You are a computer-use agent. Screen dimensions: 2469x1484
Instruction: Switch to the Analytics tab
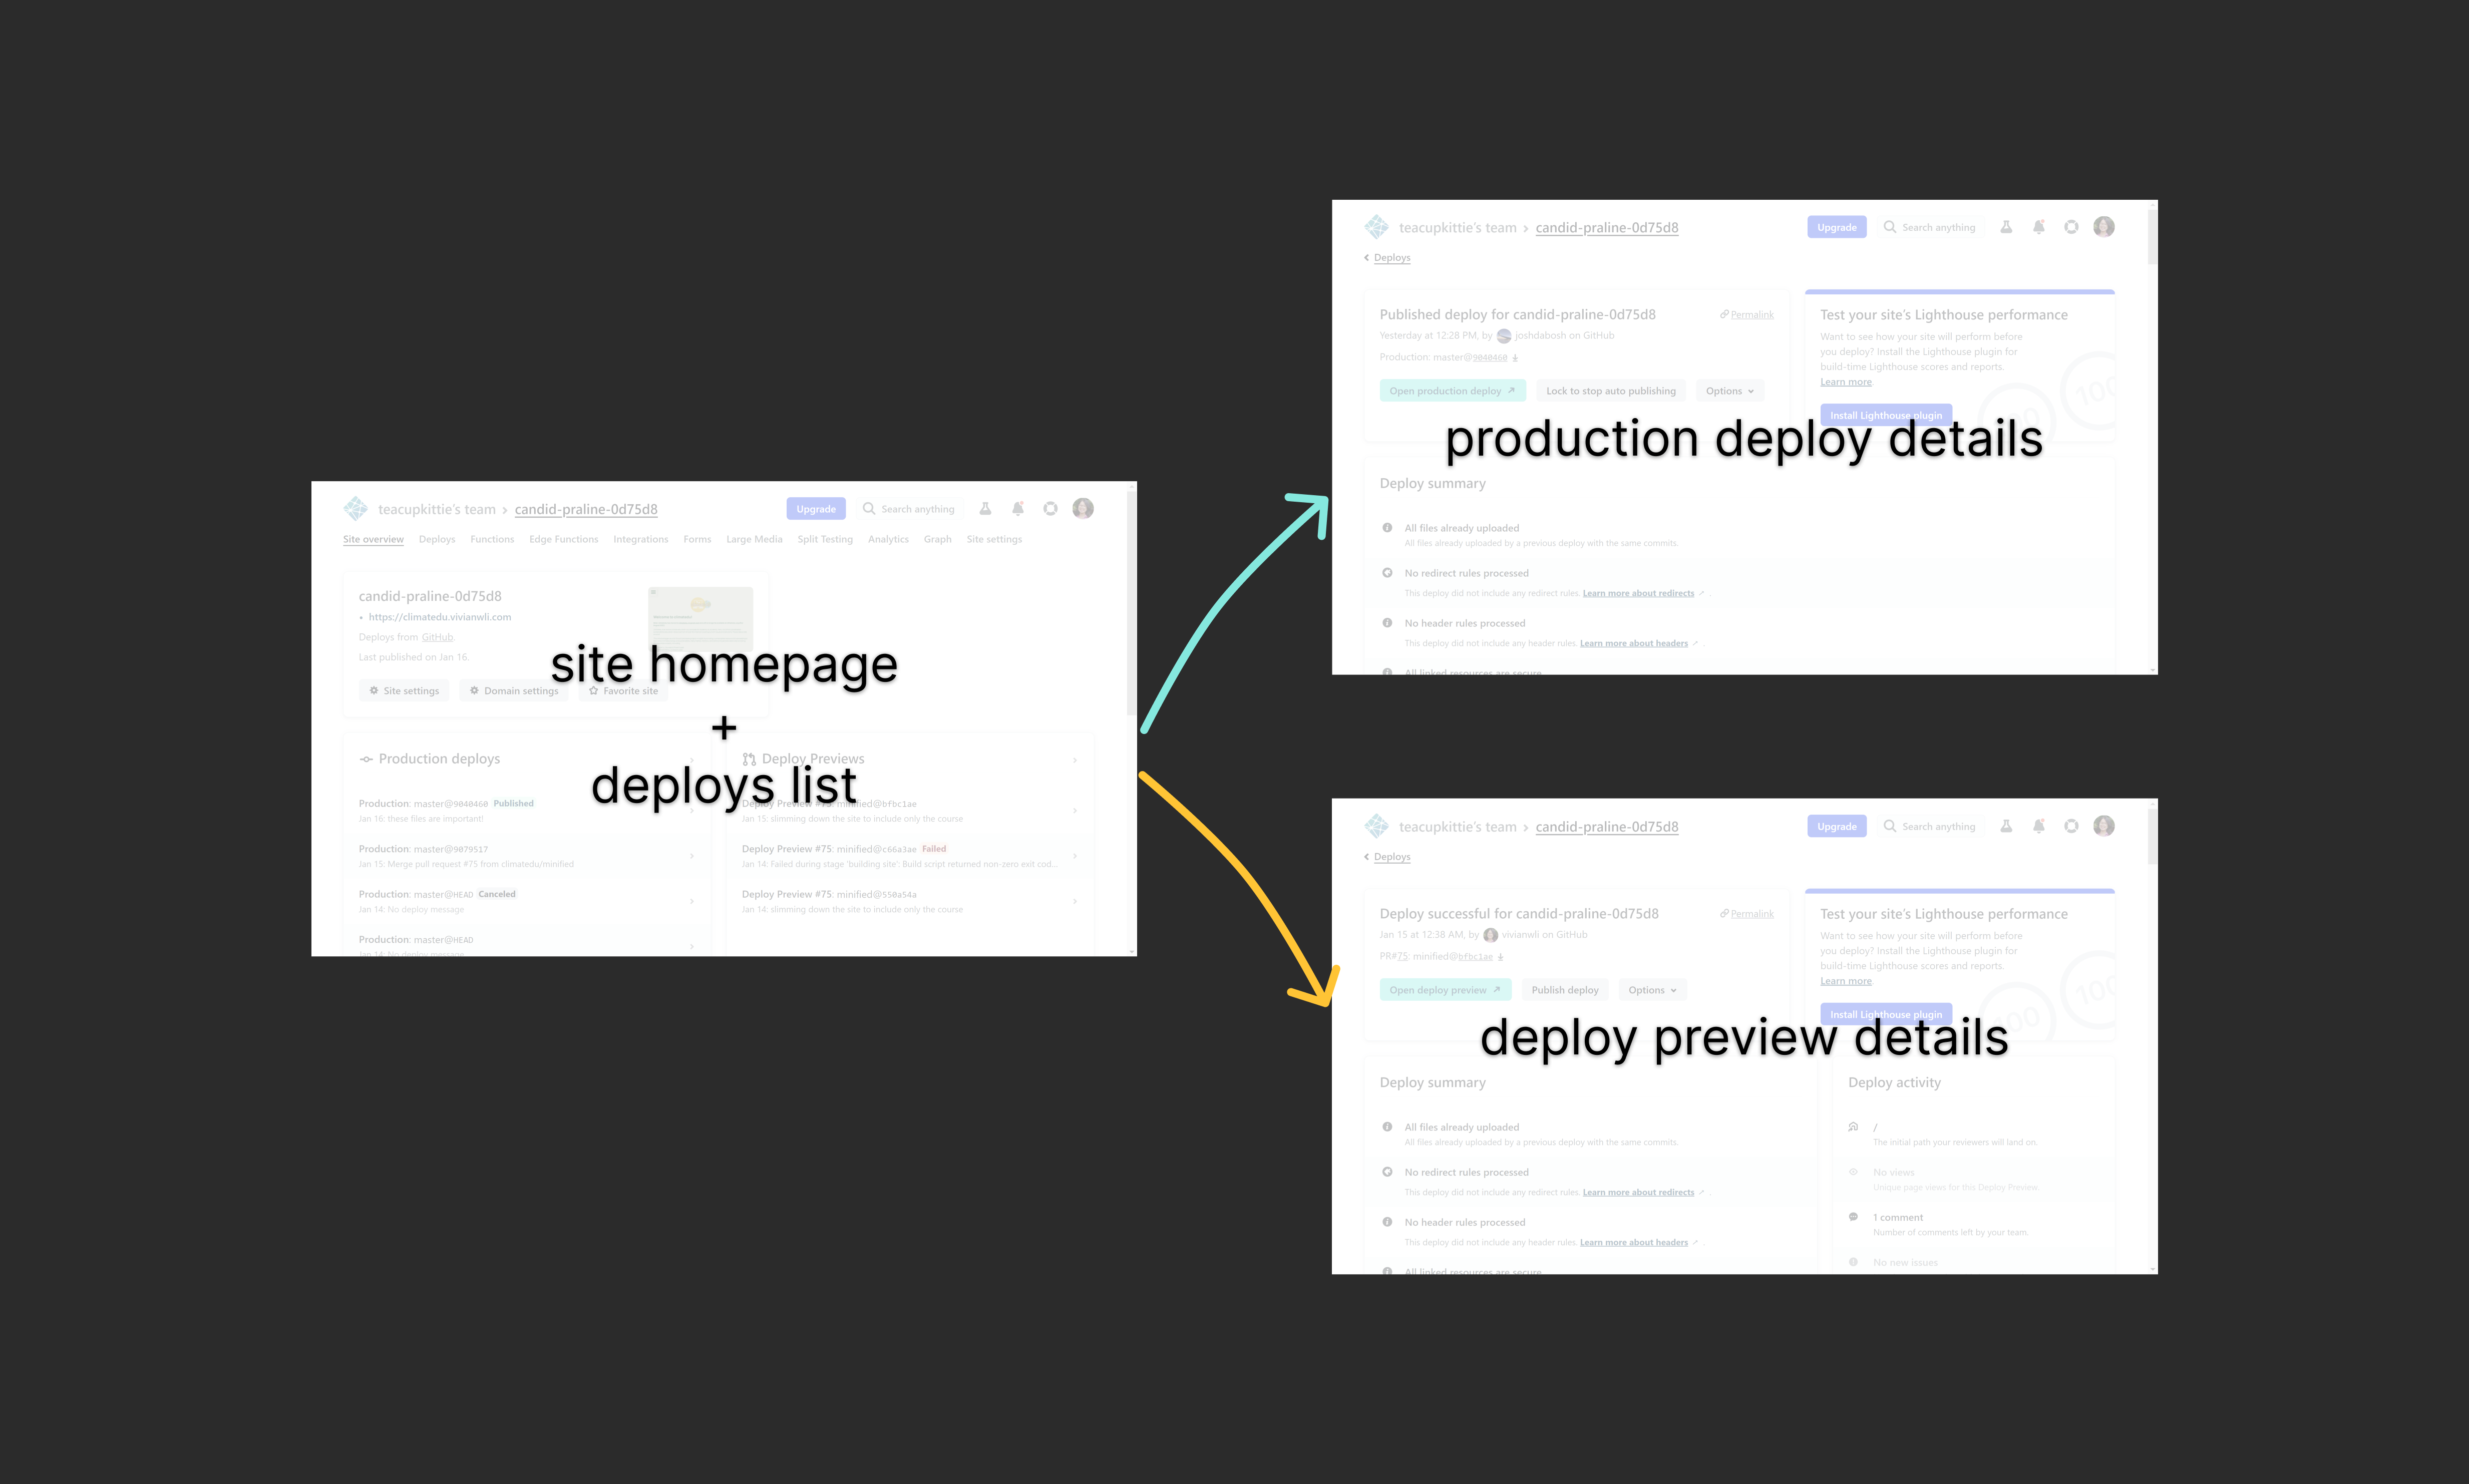[888, 539]
